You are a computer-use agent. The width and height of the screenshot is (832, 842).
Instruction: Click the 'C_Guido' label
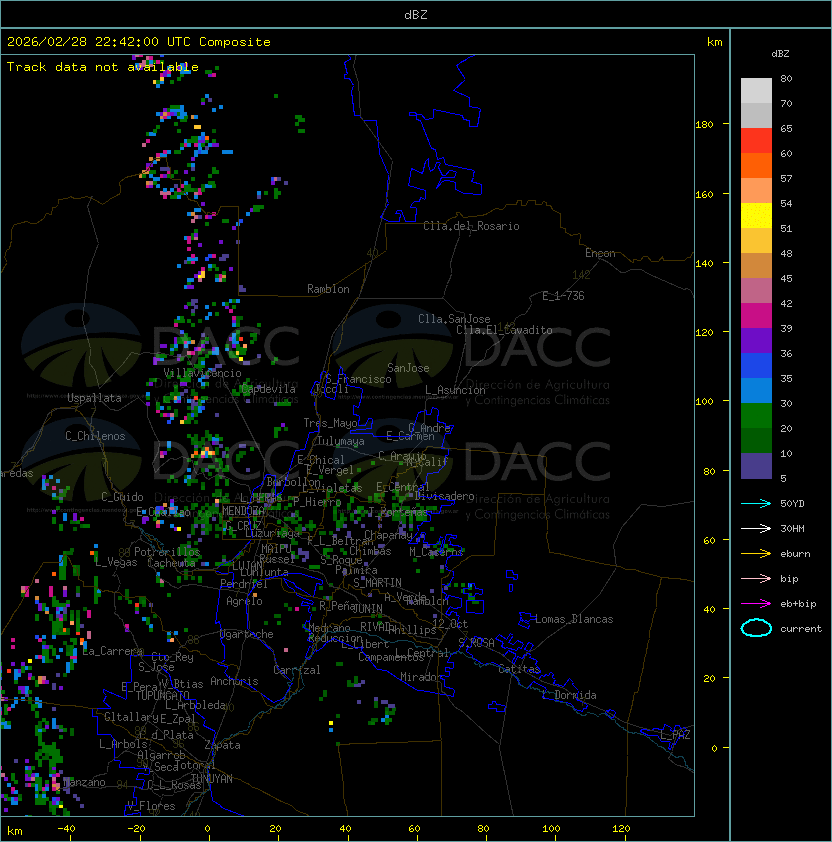(x=122, y=497)
